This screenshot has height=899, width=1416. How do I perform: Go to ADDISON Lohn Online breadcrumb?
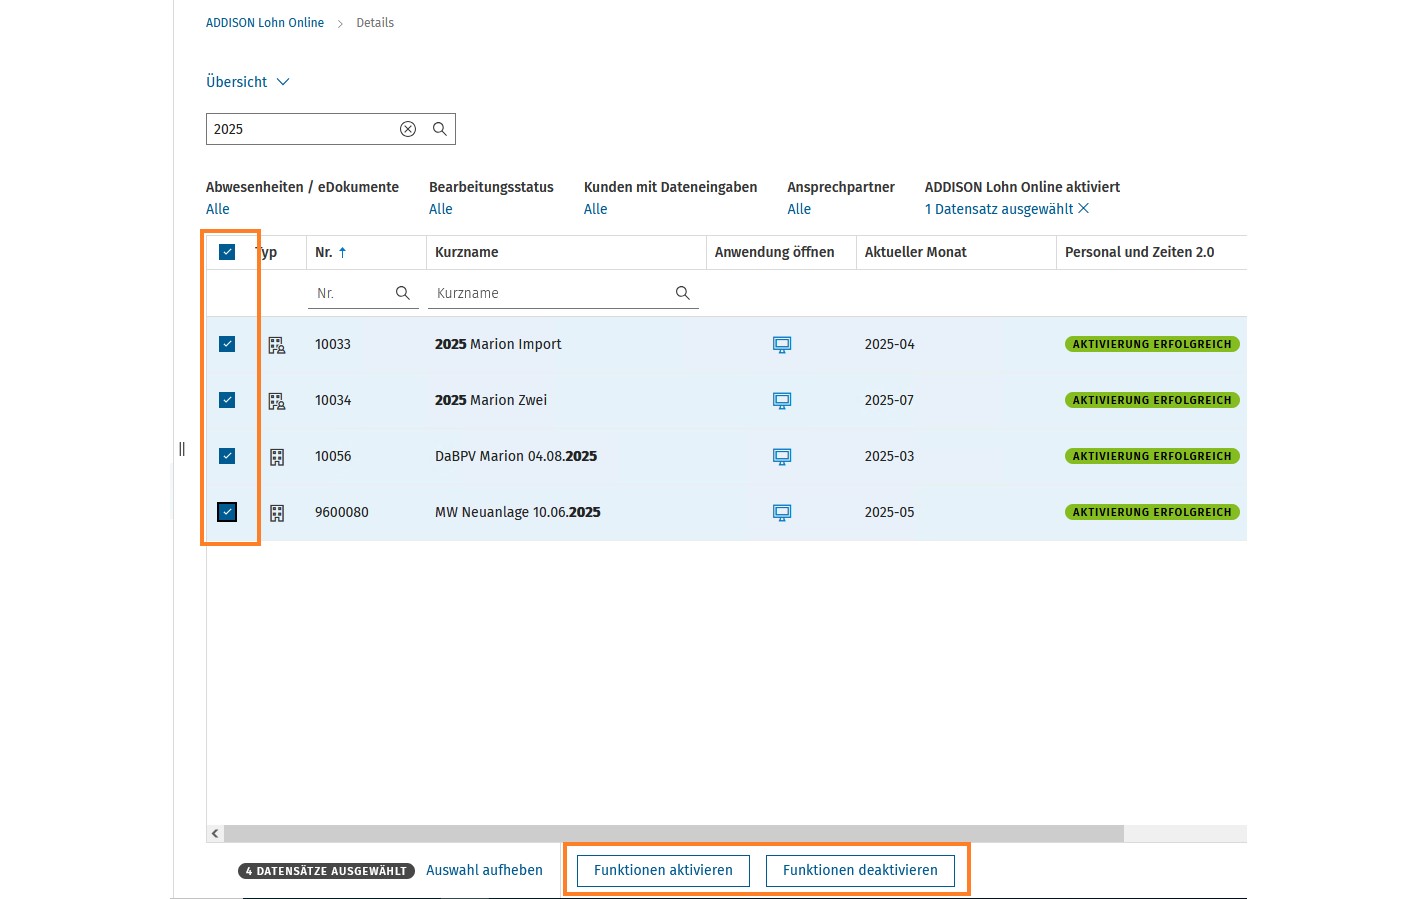coord(265,22)
